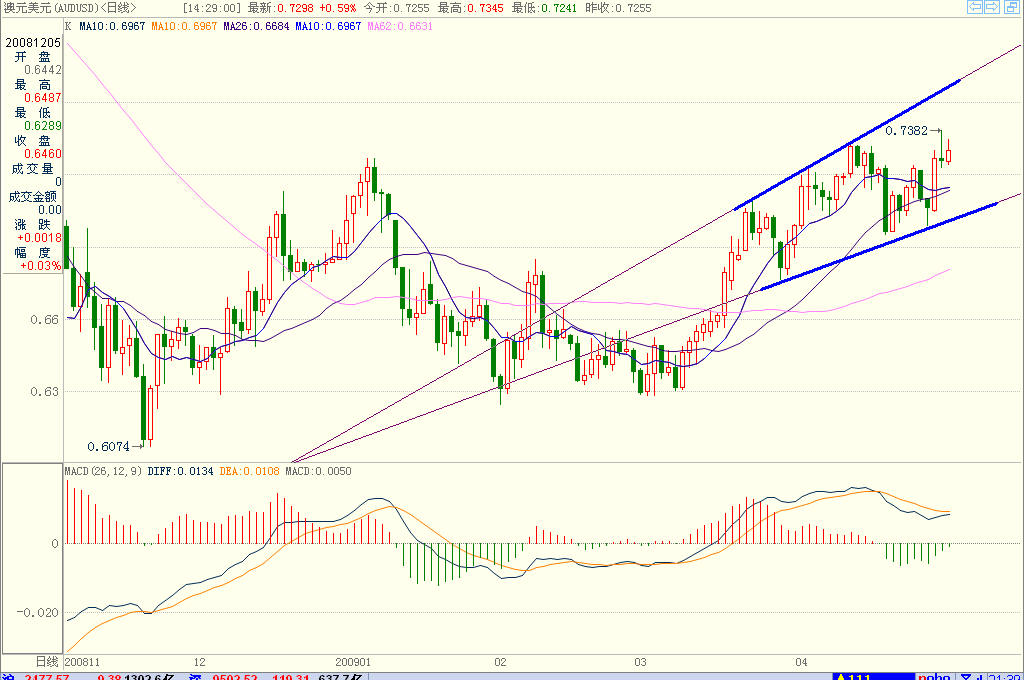Click the 成交金额 value 0.00
The width and height of the screenshot is (1024, 680).
pos(50,210)
